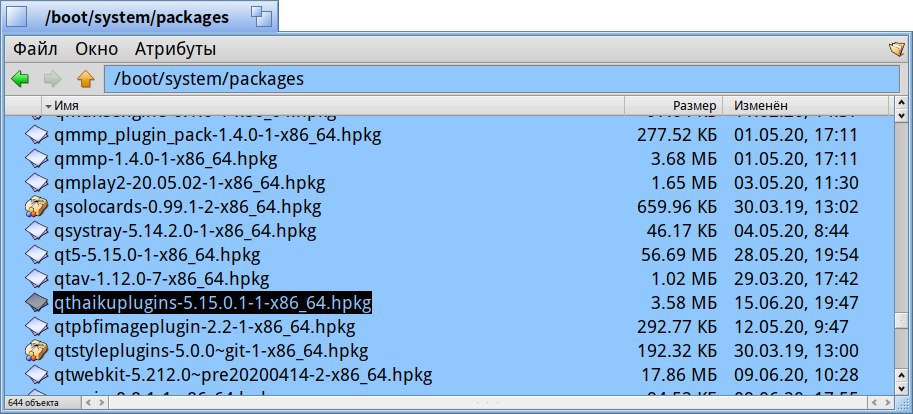Click the Tracker icon at menu bar right
913x414 pixels.
coord(897,48)
